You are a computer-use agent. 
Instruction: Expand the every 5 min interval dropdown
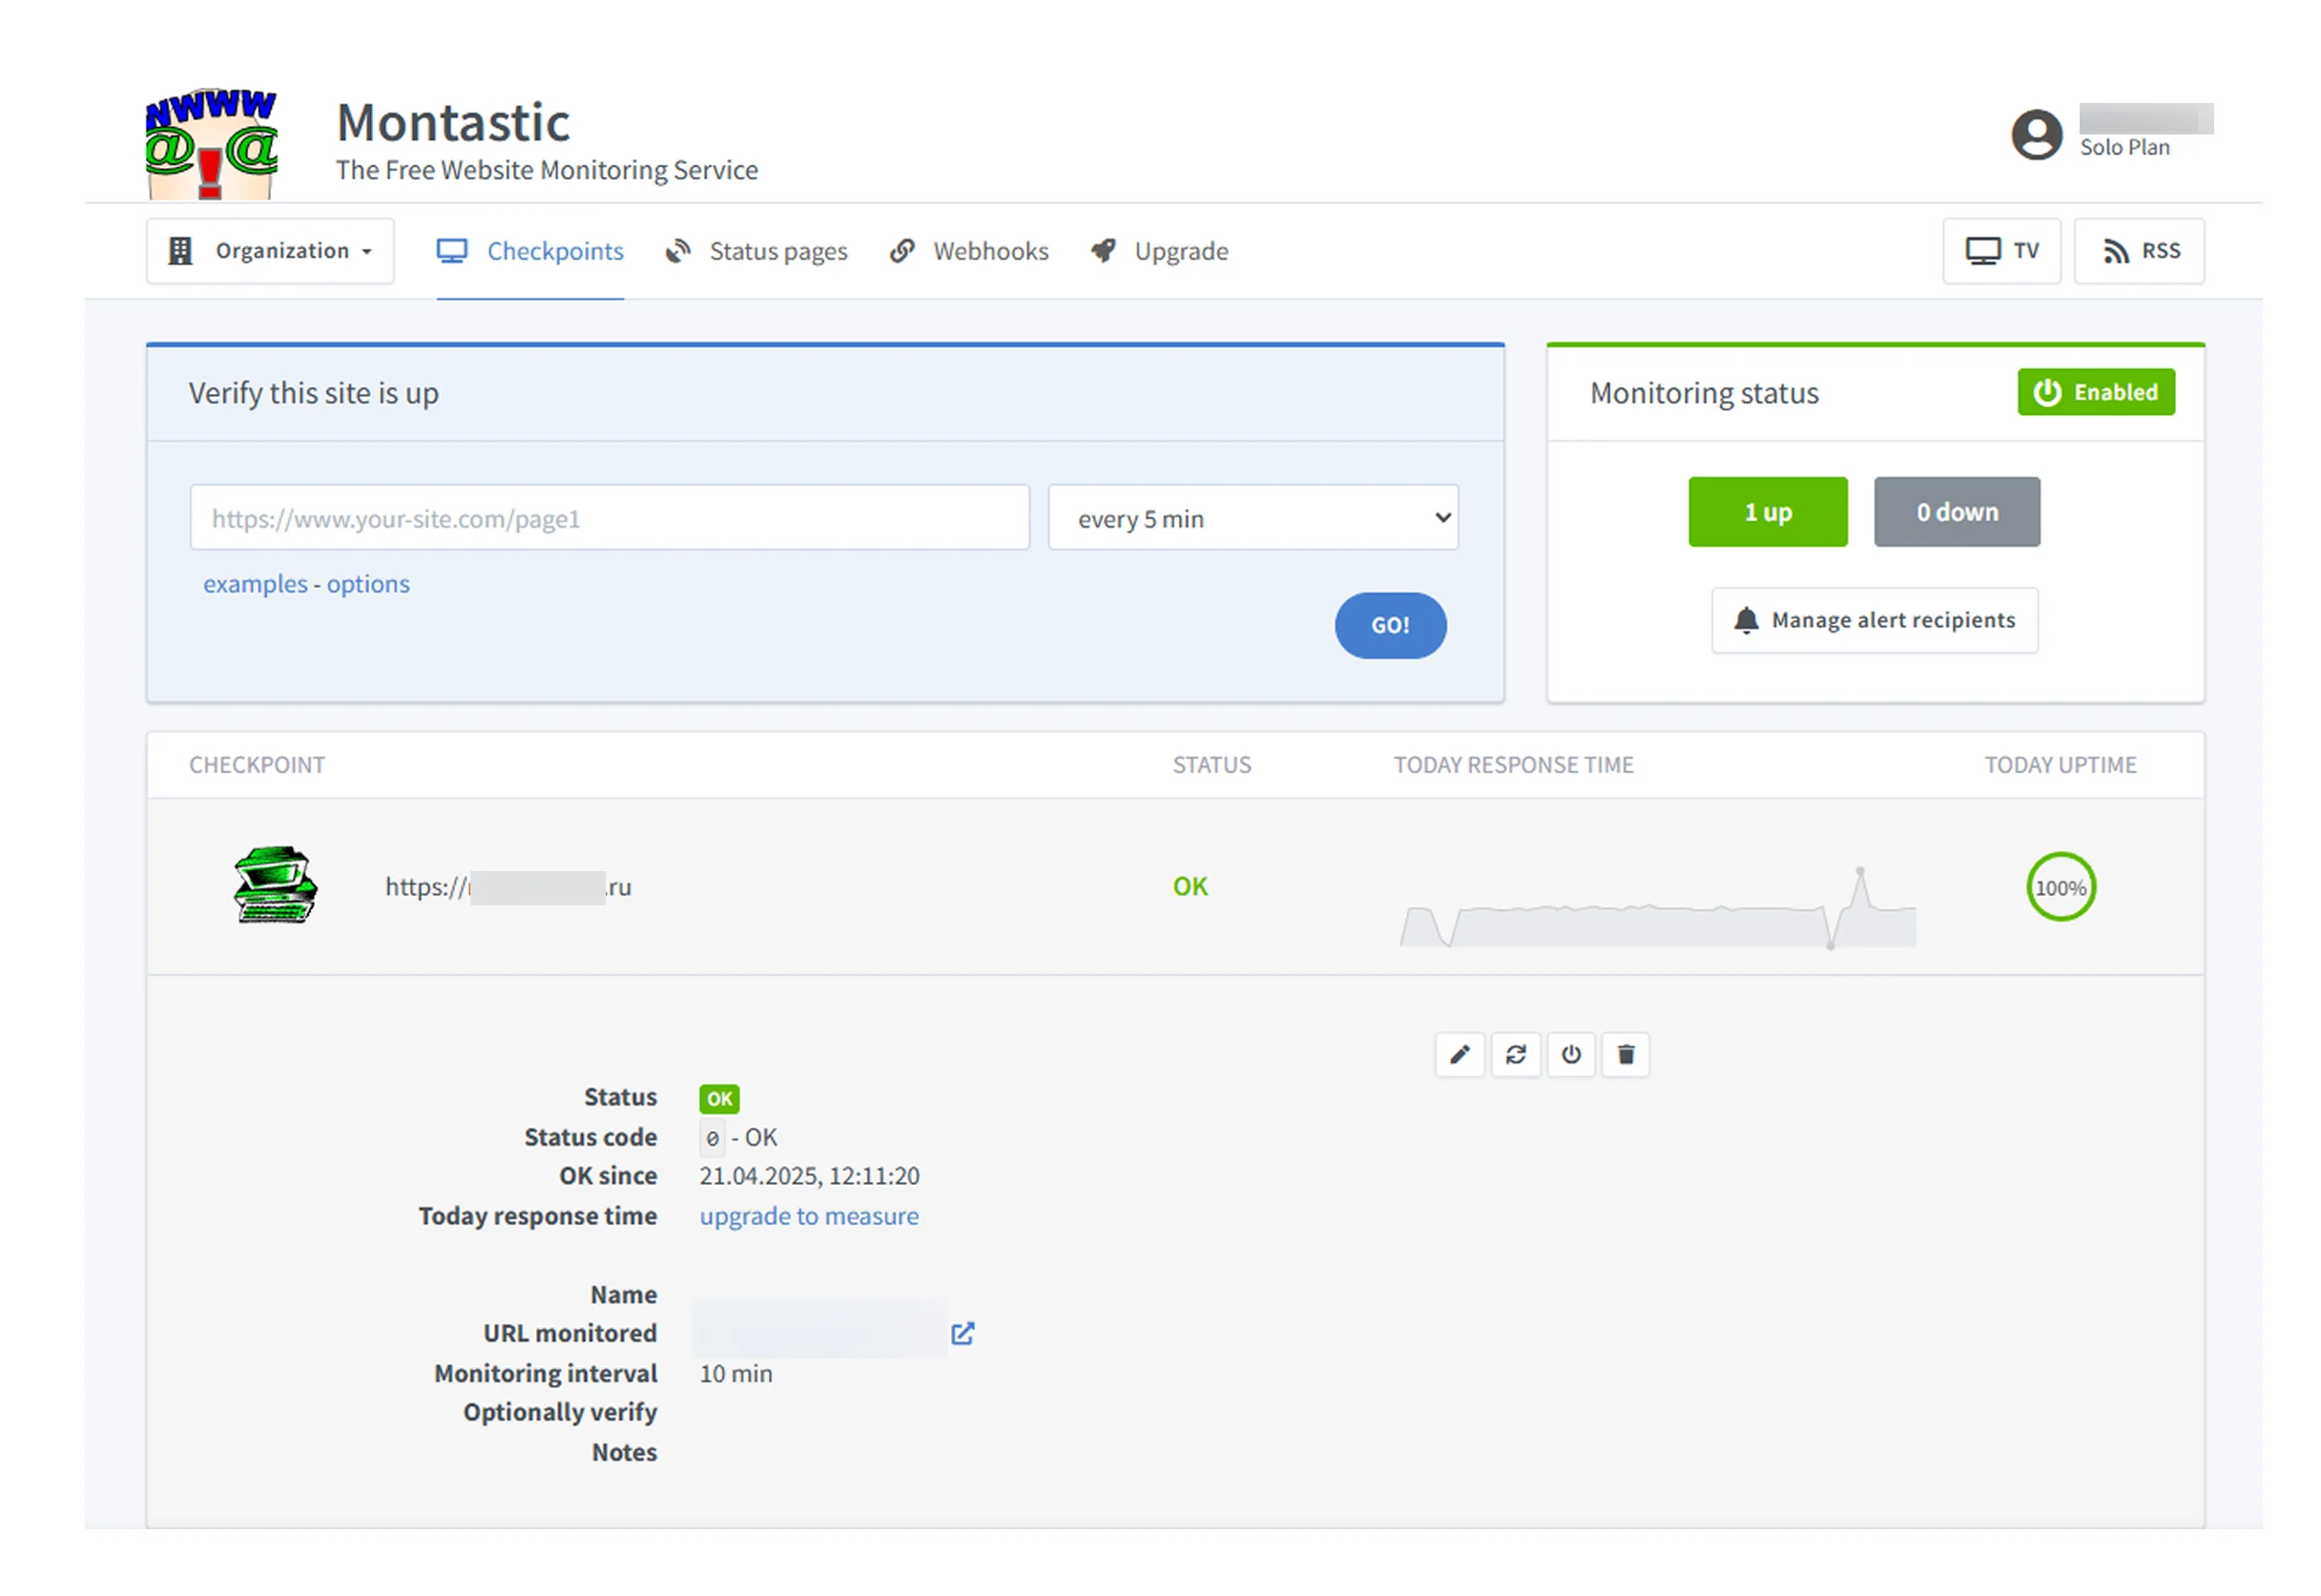click(1252, 518)
